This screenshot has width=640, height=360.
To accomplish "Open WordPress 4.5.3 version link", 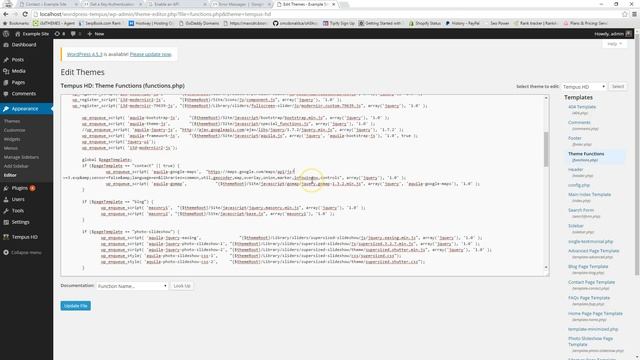I will (x=84, y=54).
